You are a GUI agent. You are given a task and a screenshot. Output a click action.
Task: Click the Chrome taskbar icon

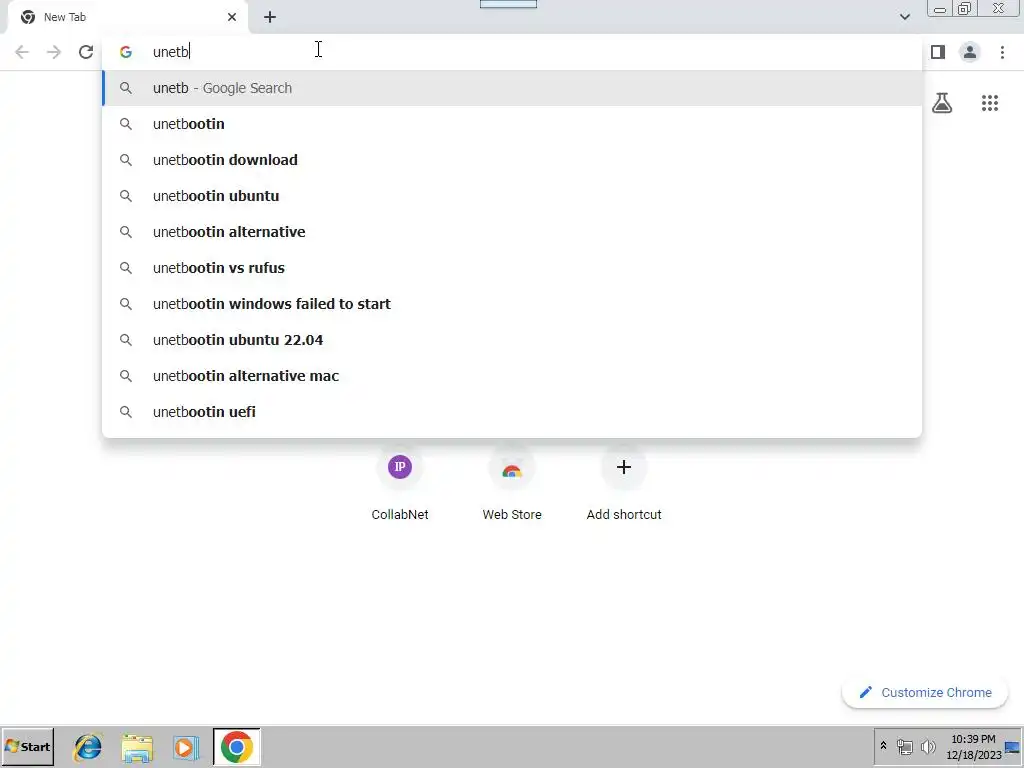(x=236, y=746)
